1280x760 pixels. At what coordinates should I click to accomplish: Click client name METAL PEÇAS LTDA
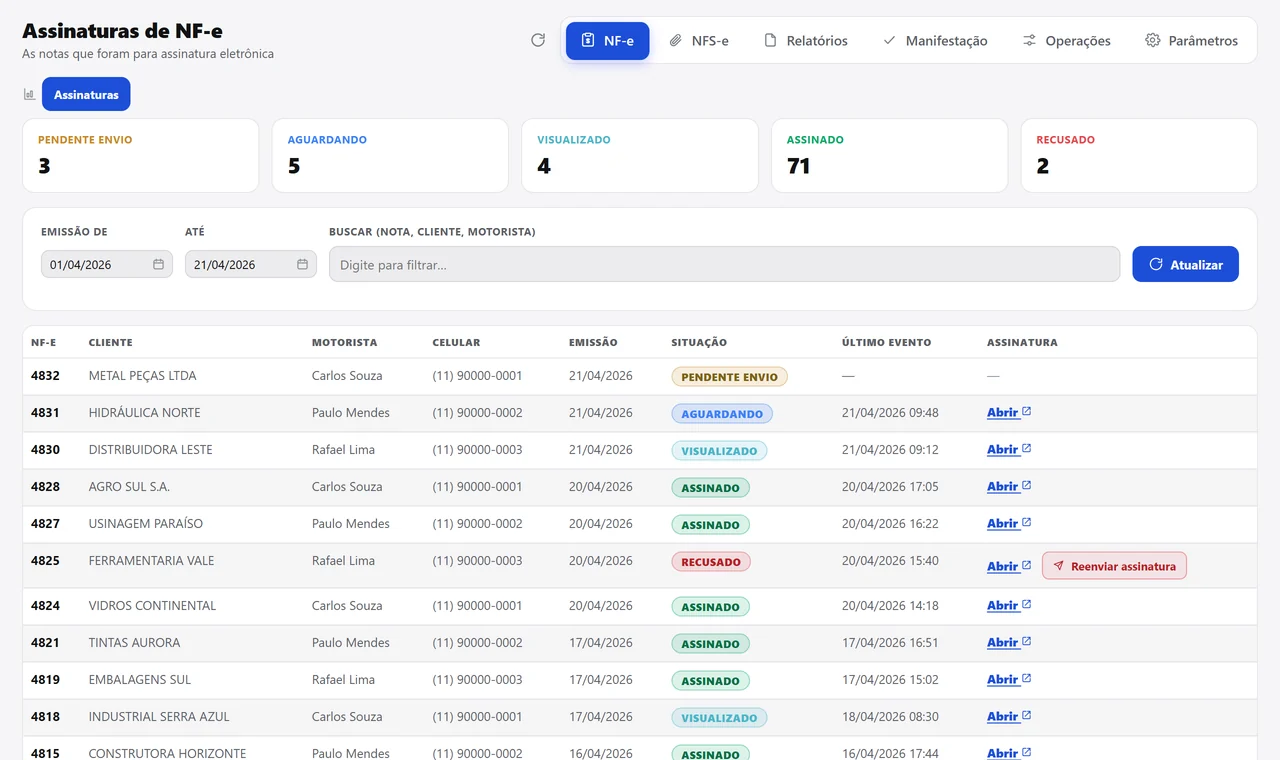pos(143,376)
